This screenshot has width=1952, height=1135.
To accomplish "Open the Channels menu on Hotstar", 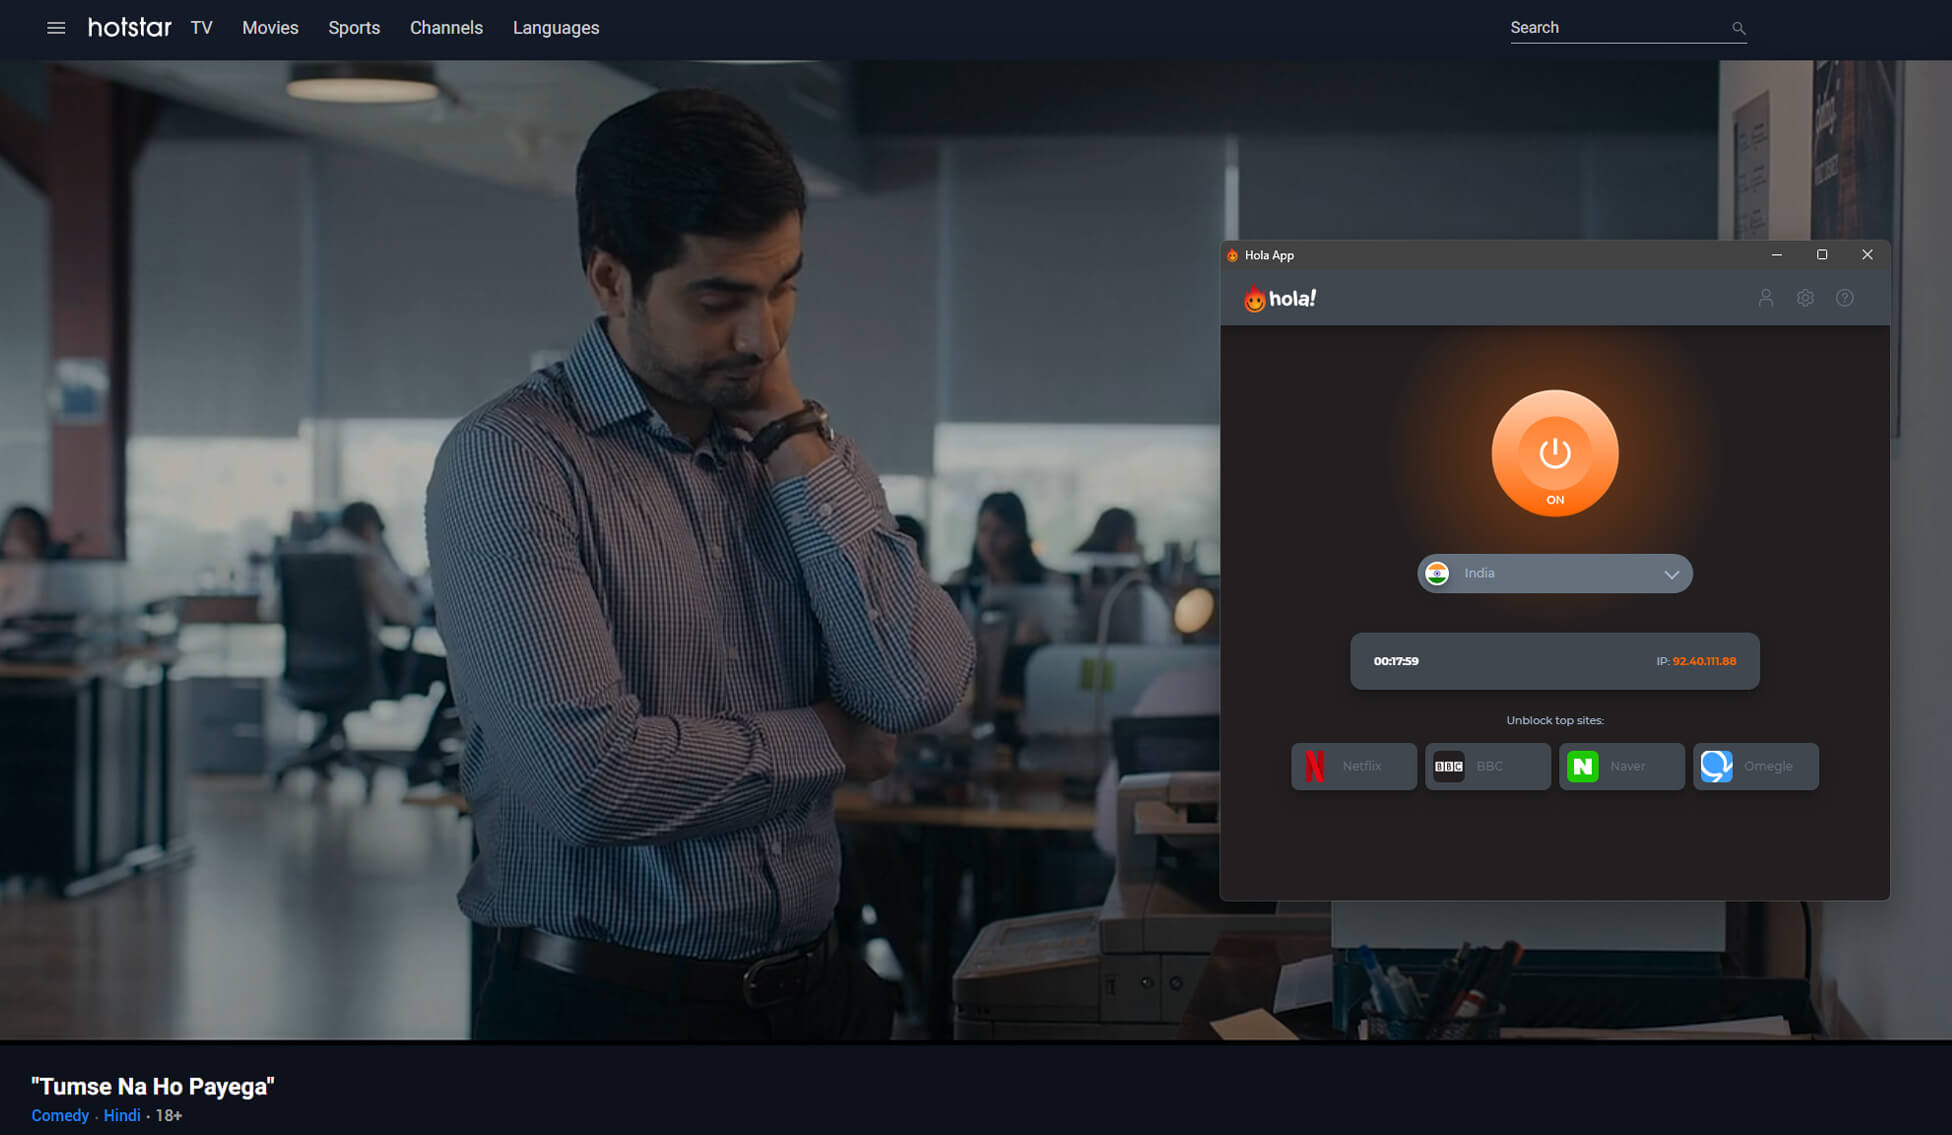I will click(446, 27).
